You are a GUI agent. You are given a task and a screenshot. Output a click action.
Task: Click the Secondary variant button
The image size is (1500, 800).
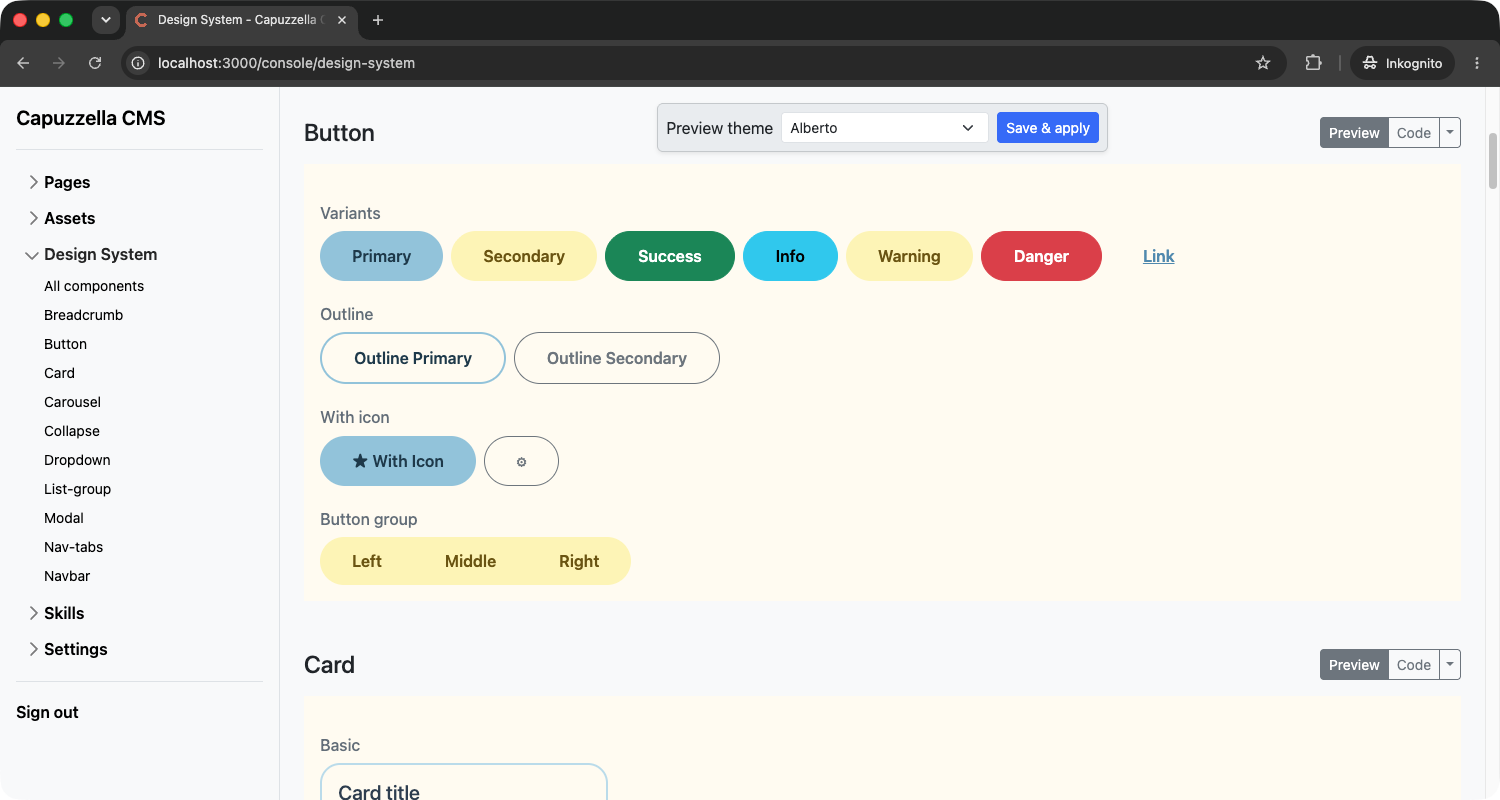pos(524,256)
